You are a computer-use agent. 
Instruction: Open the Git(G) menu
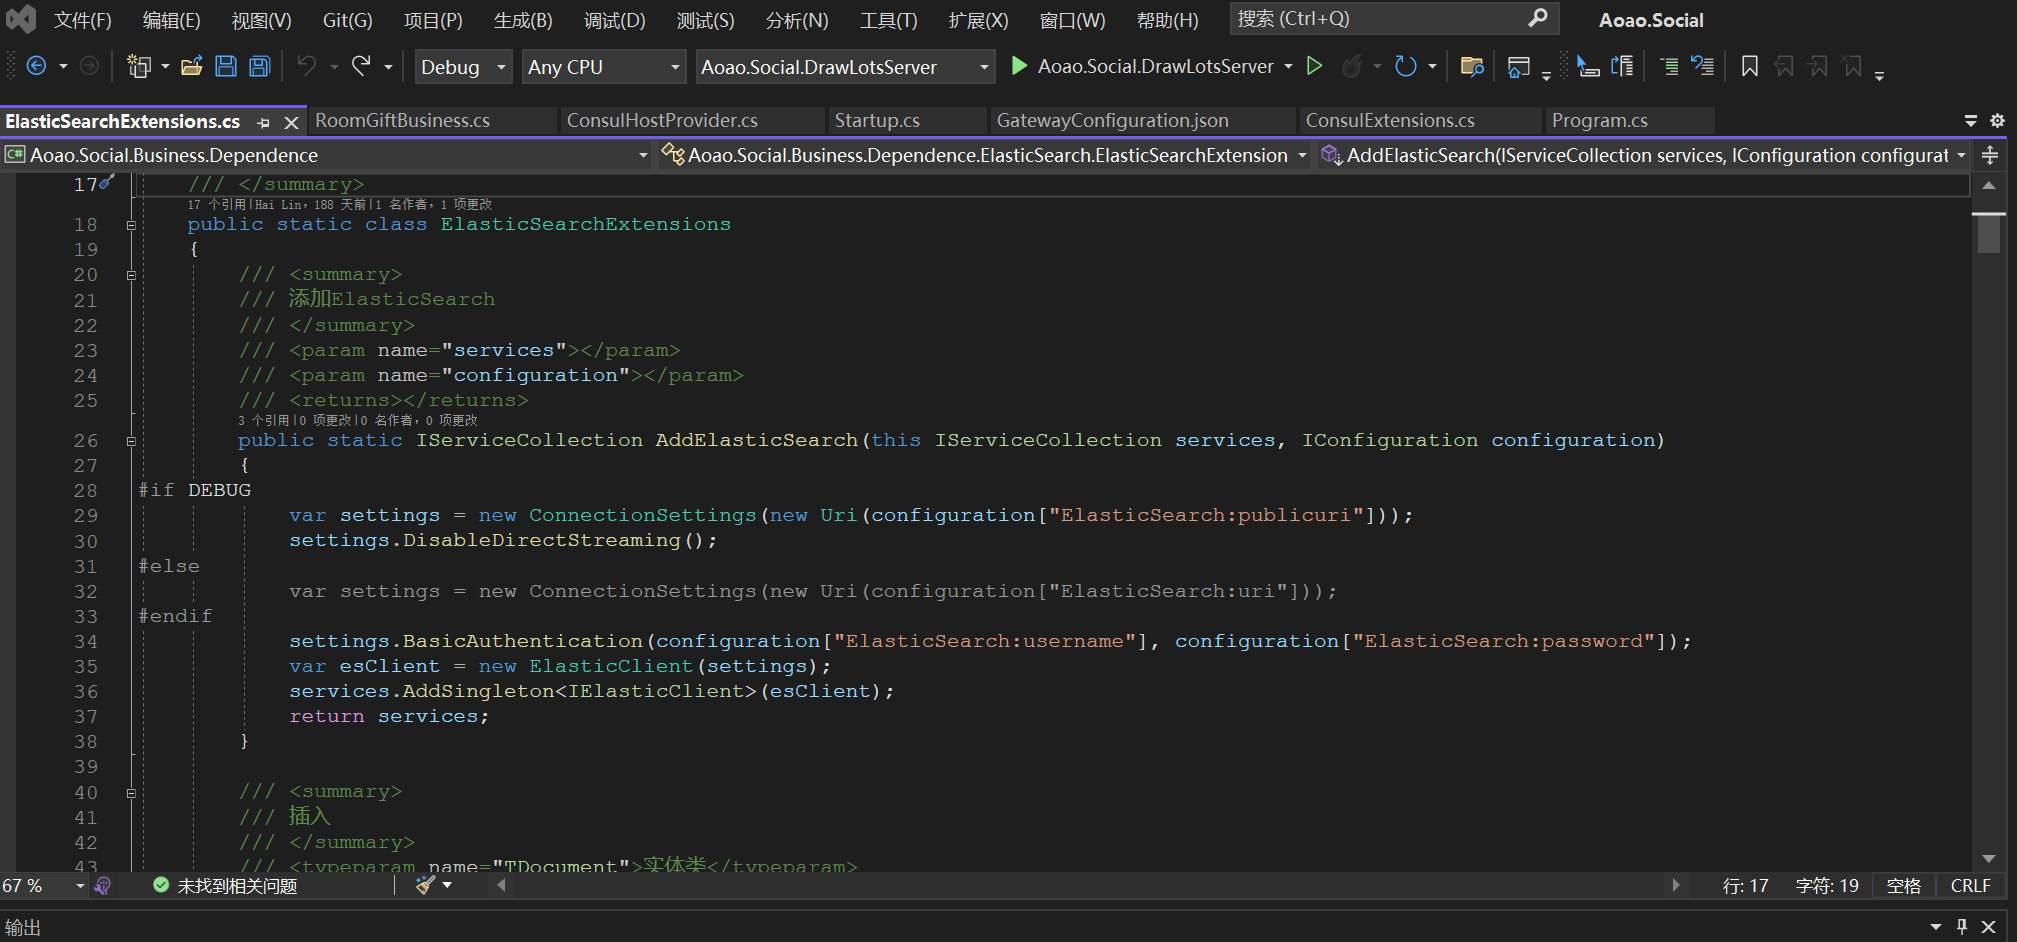[347, 20]
